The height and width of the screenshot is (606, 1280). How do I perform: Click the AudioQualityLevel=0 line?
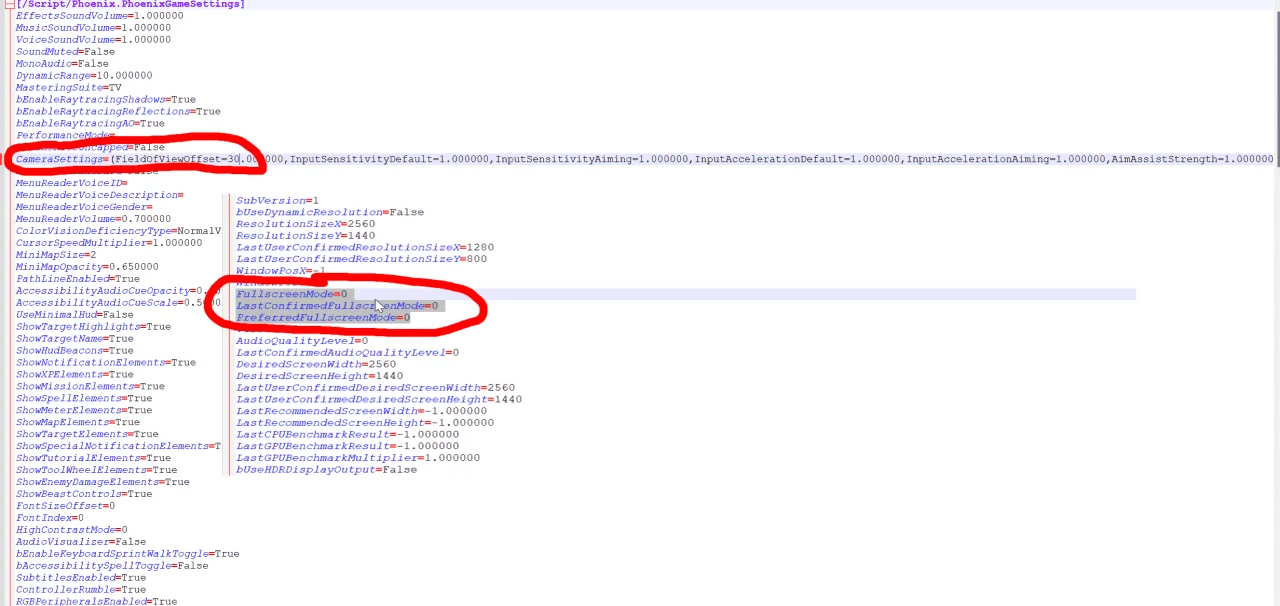click(302, 342)
